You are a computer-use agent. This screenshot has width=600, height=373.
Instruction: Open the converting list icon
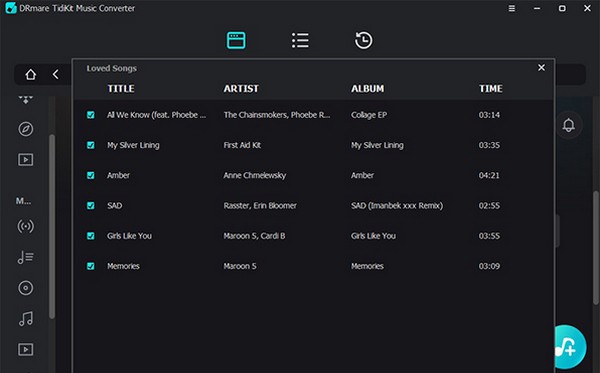click(x=300, y=40)
